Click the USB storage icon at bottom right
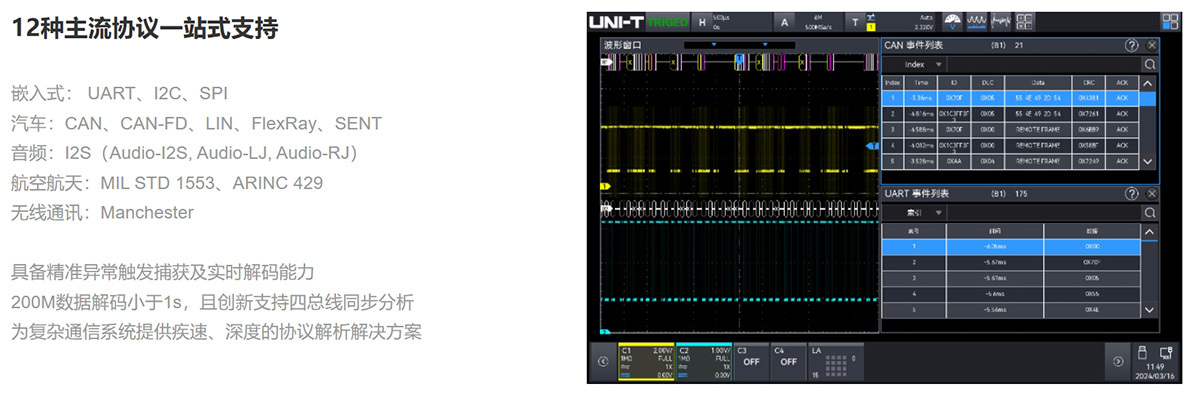The image size is (1200, 395). [x=1143, y=352]
